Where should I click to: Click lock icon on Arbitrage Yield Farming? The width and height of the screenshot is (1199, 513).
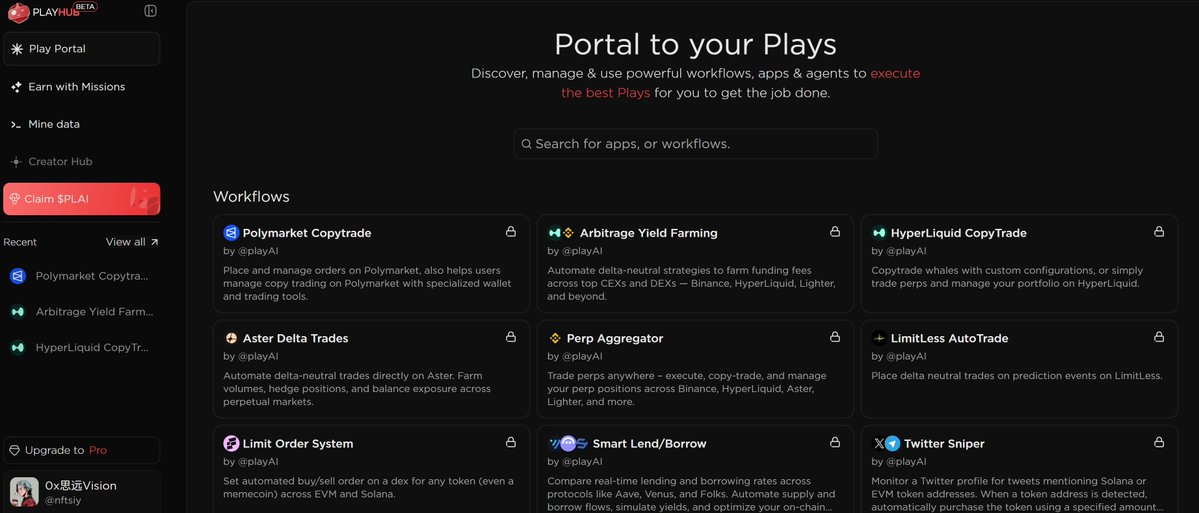pos(835,232)
